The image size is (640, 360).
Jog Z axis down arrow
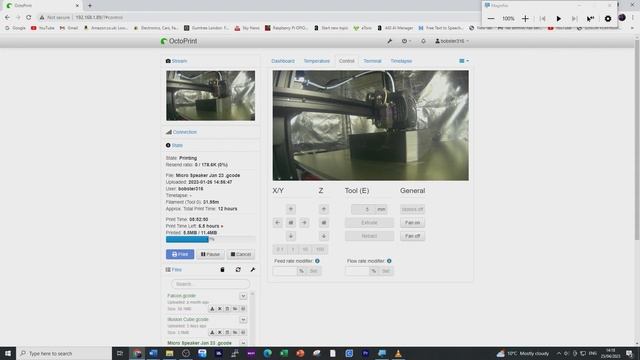(x=324, y=236)
